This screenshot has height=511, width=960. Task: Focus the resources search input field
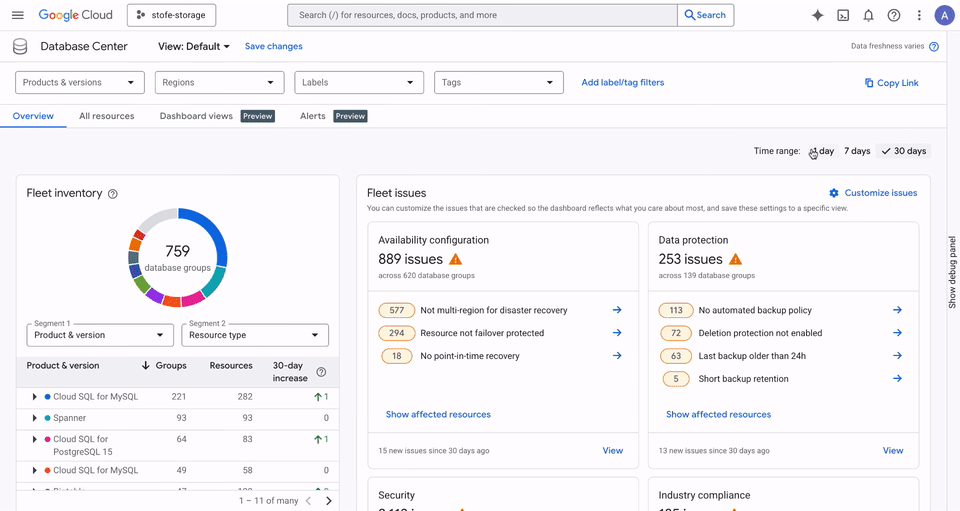(x=482, y=15)
